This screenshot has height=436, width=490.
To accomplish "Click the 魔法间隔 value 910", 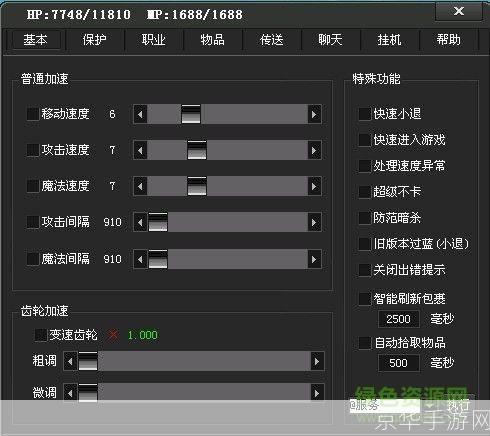I will (x=112, y=259).
